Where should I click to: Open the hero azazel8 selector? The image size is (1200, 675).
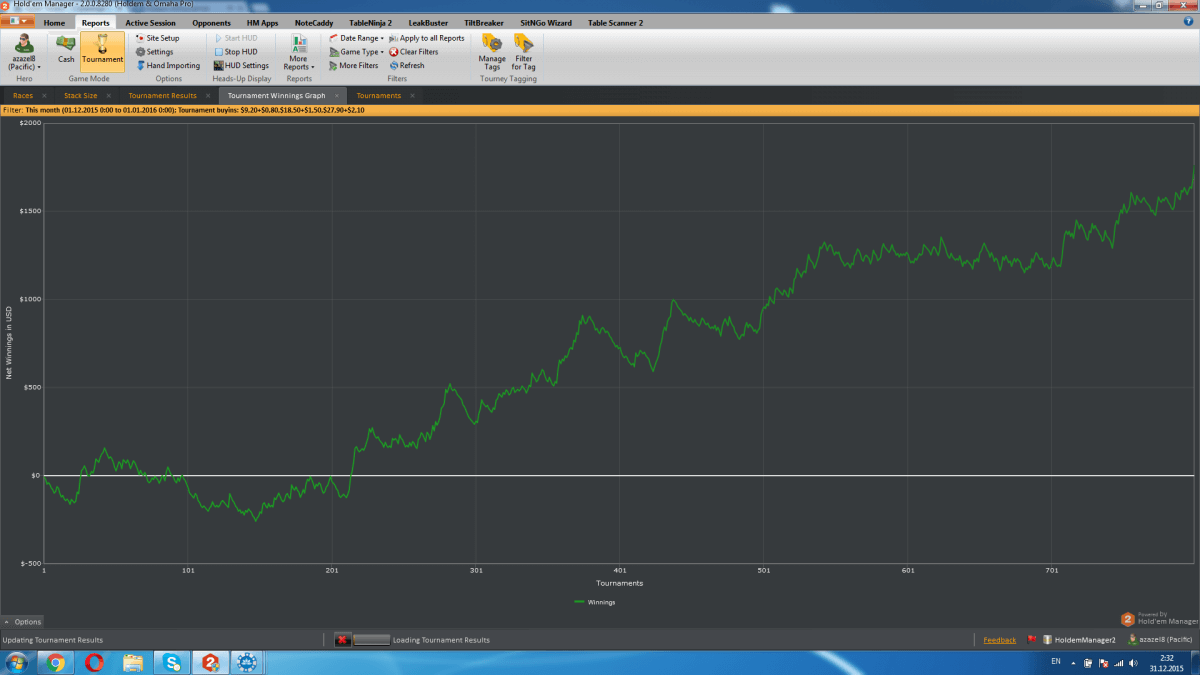pyautogui.click(x=24, y=52)
